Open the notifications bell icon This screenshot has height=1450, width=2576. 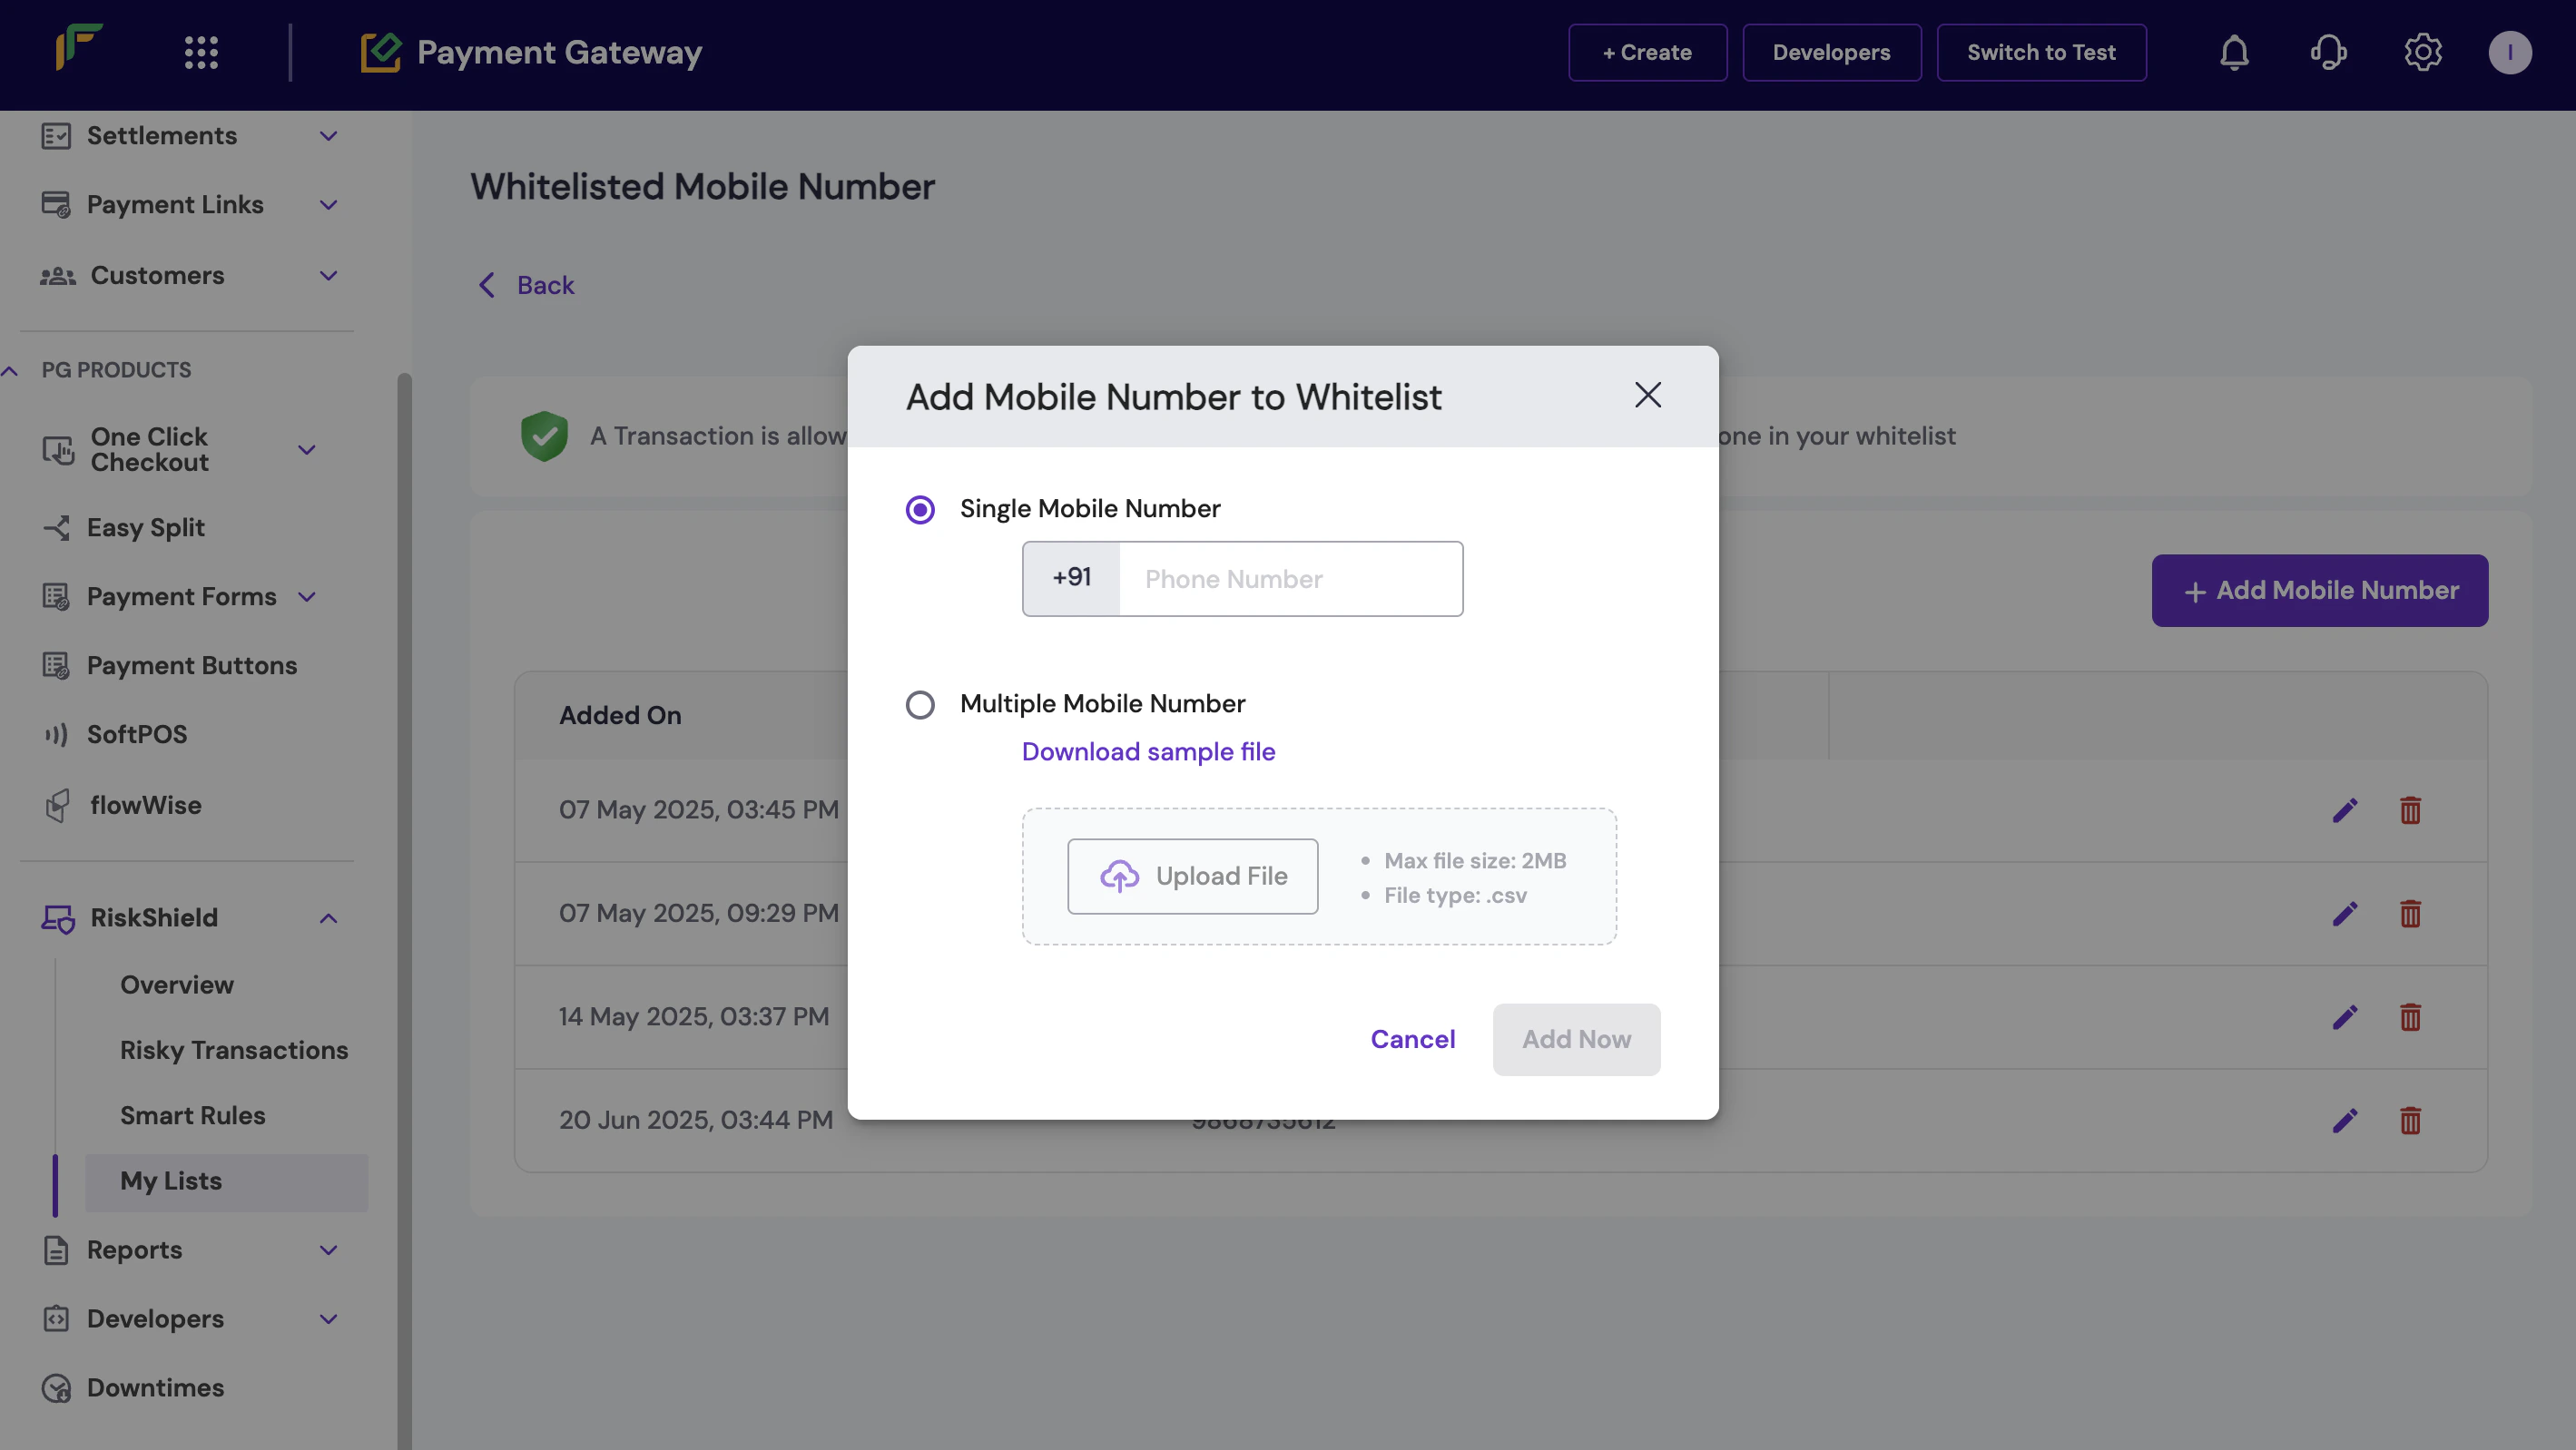click(x=2234, y=52)
